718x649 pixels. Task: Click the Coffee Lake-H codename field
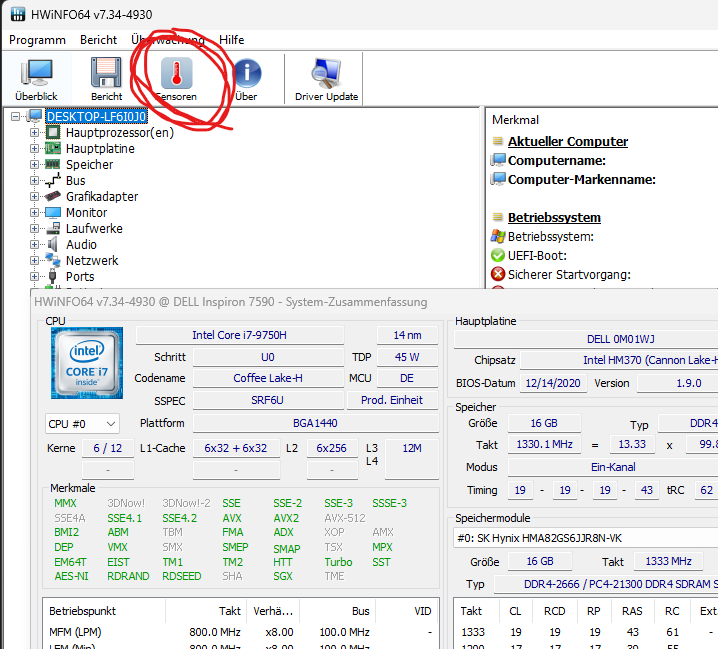[268, 378]
